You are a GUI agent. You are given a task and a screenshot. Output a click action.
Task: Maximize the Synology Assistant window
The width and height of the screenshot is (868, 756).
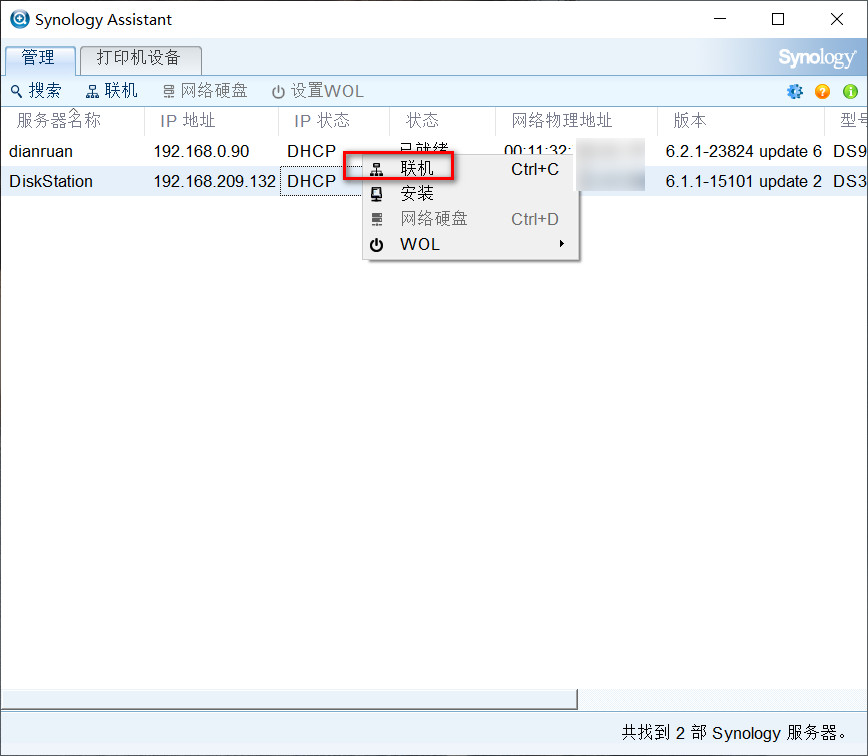pos(778,19)
